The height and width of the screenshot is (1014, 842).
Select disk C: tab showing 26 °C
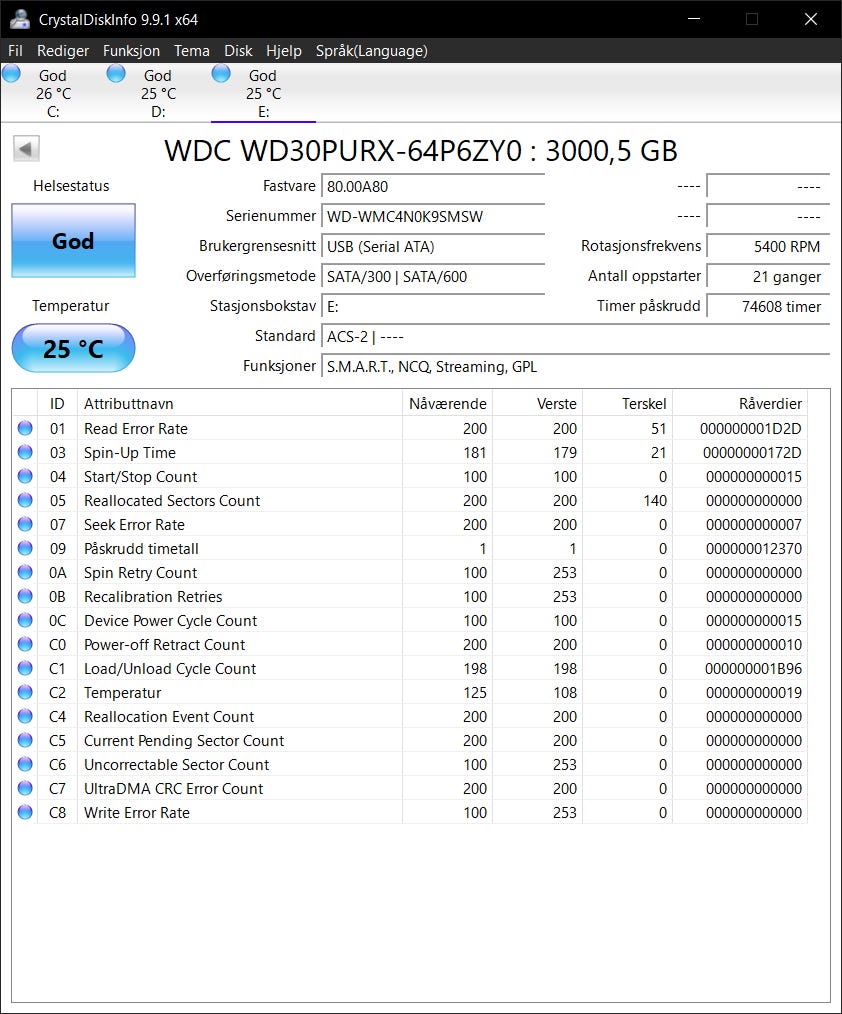point(52,92)
